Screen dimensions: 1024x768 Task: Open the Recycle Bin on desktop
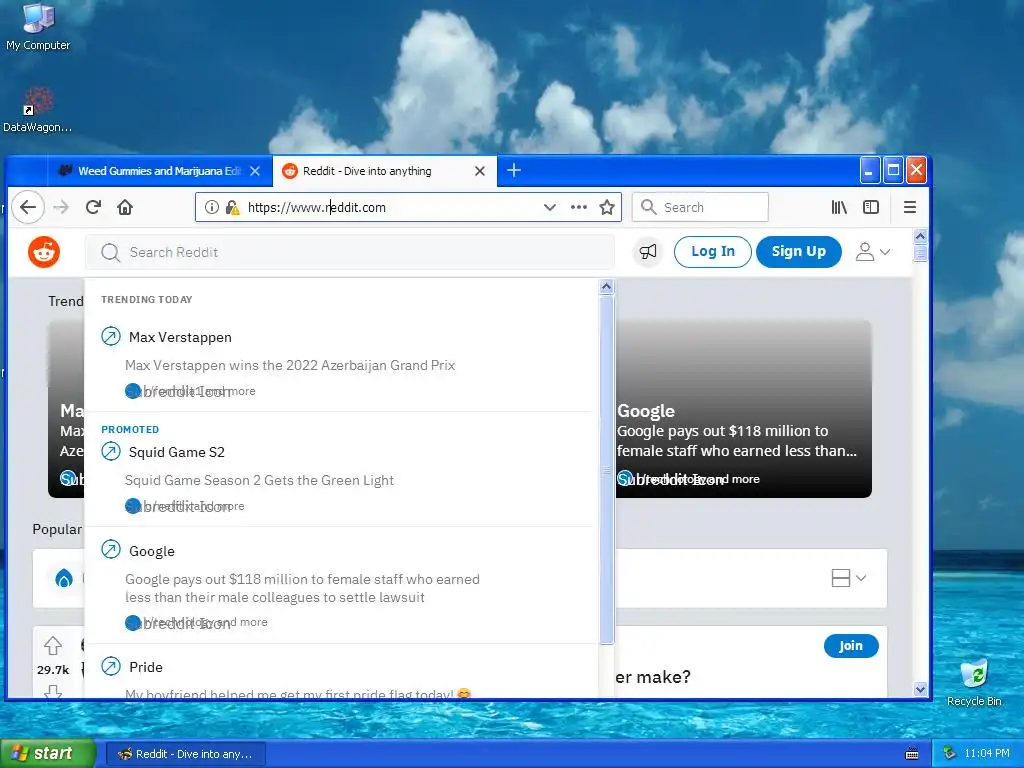click(974, 682)
